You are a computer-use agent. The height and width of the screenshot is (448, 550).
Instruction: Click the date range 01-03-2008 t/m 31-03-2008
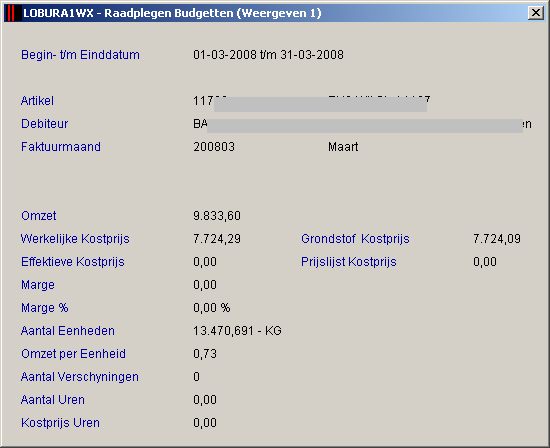(x=268, y=55)
